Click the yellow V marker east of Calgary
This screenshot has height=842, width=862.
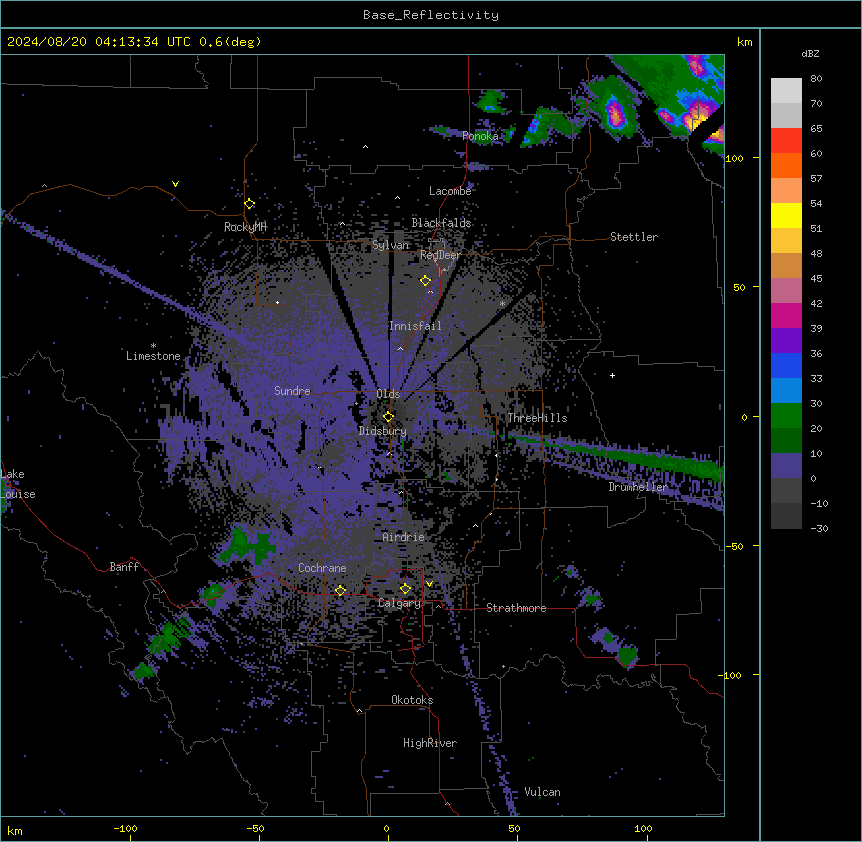click(x=429, y=584)
